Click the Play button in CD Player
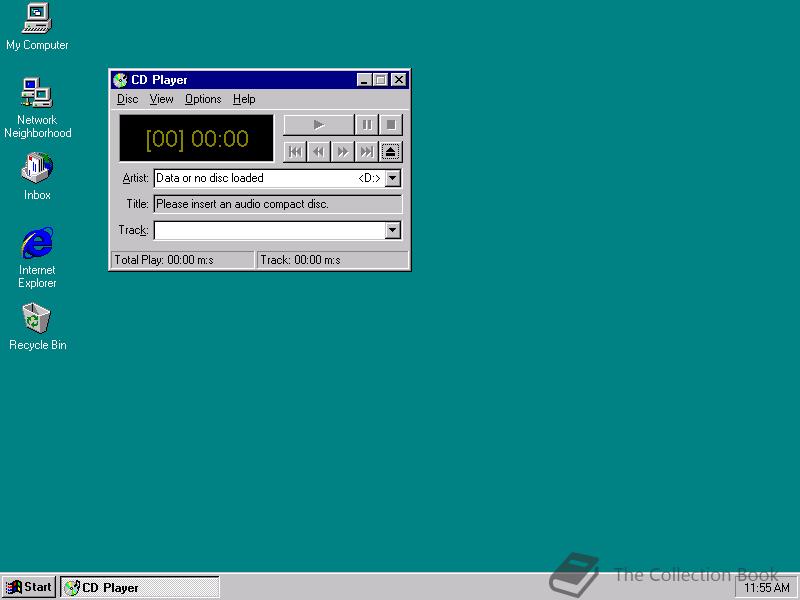The image size is (800, 600). 318,125
